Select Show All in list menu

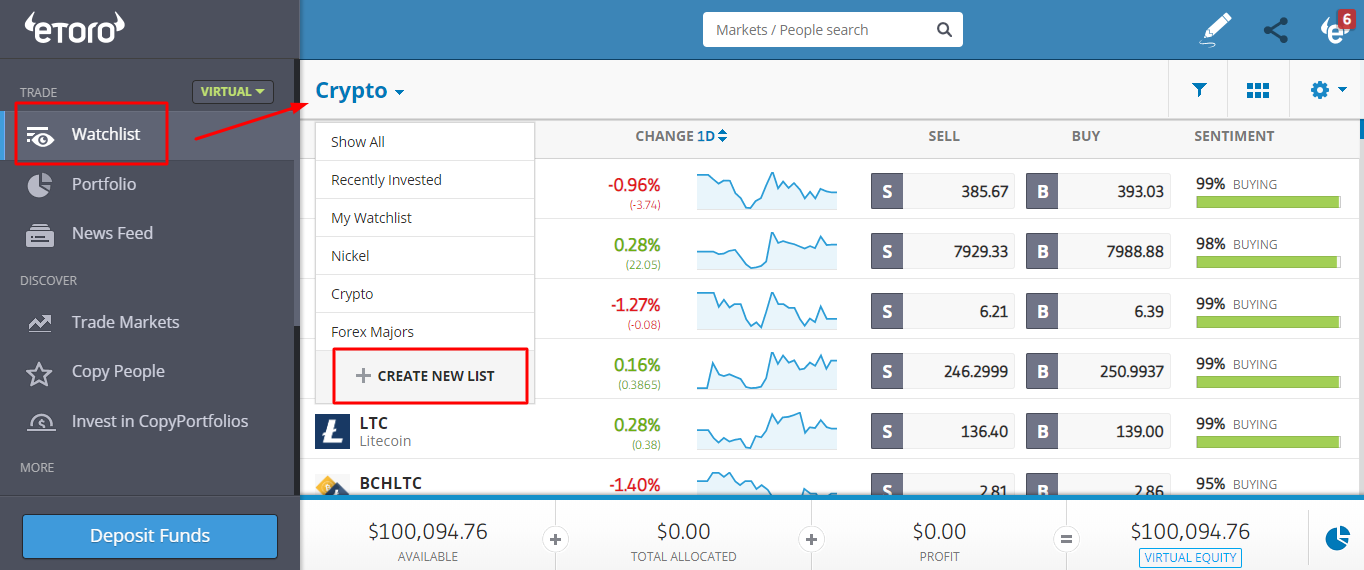(x=425, y=142)
